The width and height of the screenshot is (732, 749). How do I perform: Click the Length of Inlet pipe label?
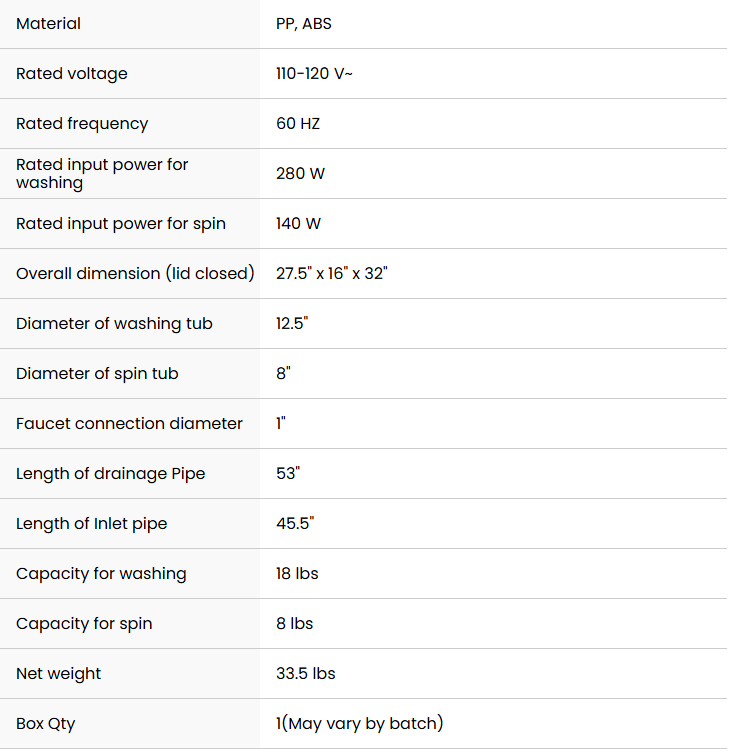91,523
